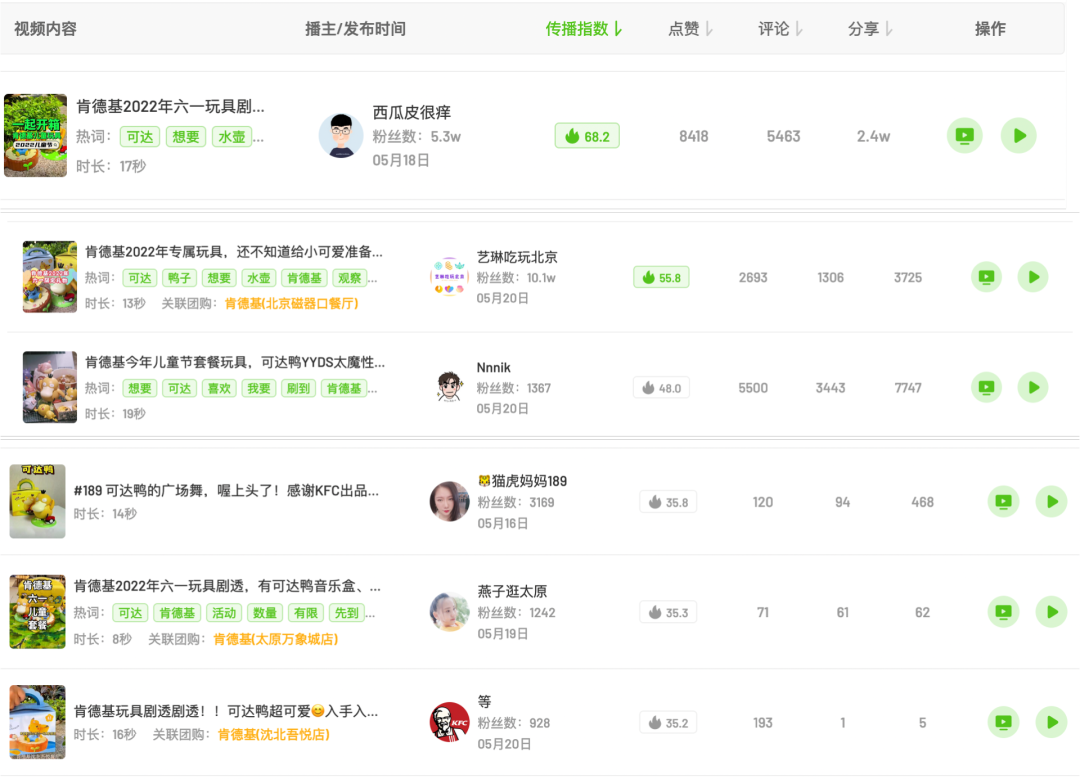The width and height of the screenshot is (1080, 779).
Task: Open 艺琳吃玩北京 profile avatar
Action: click(x=449, y=277)
